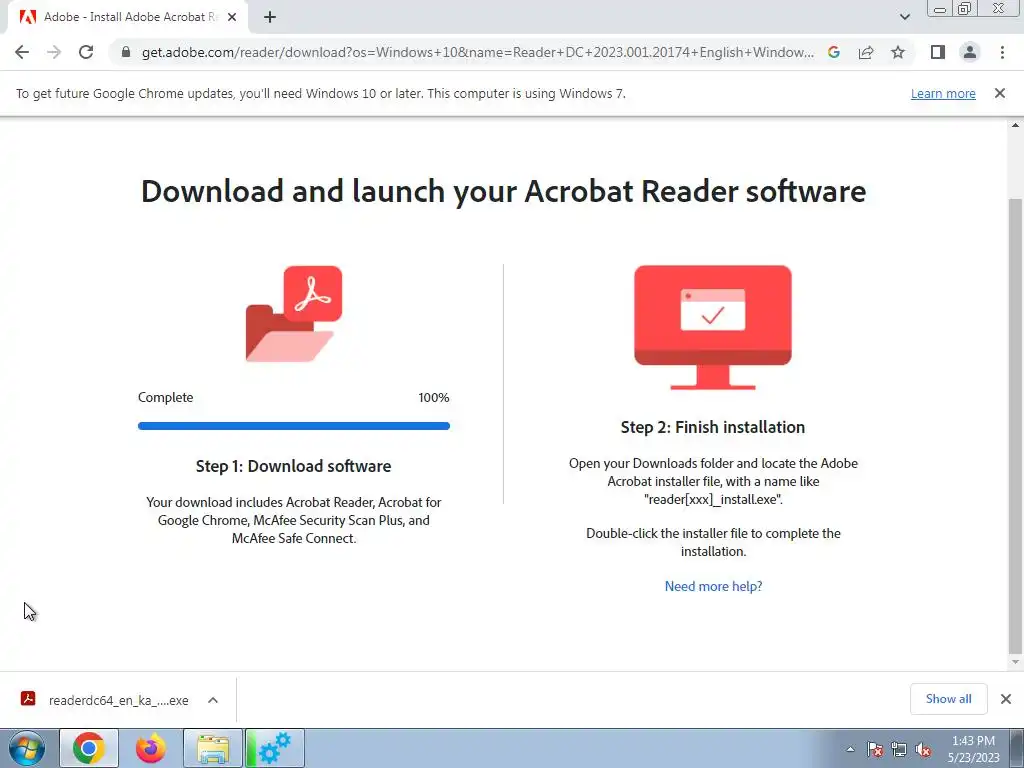Screen dimensions: 1024x768
Task: Share this page using the share icon
Action: pyautogui.click(x=866, y=52)
